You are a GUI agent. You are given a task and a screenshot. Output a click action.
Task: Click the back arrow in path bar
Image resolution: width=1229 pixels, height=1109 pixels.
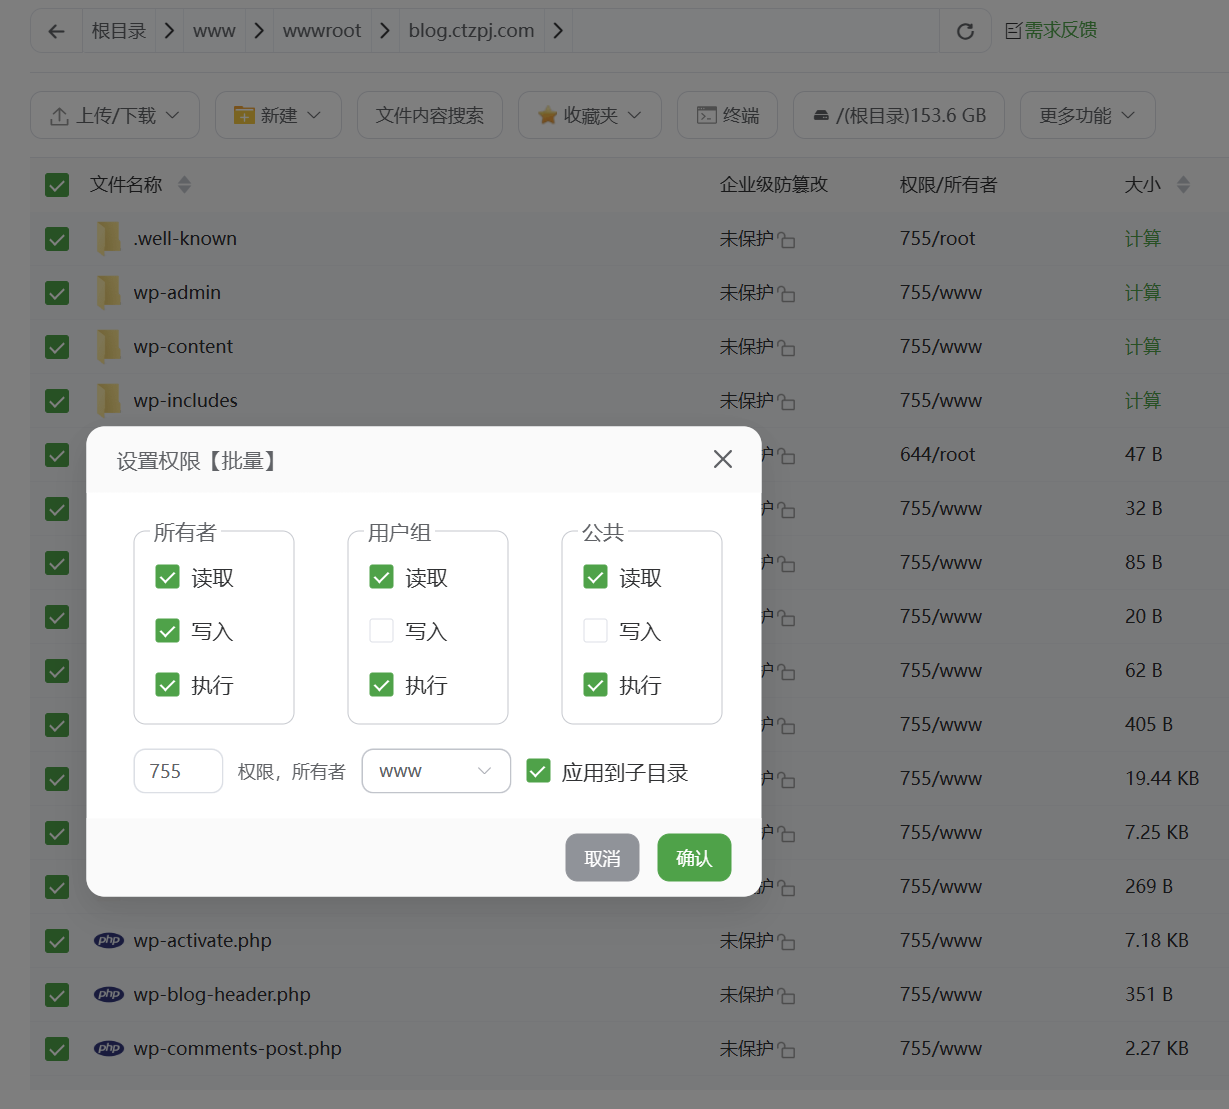coord(57,31)
